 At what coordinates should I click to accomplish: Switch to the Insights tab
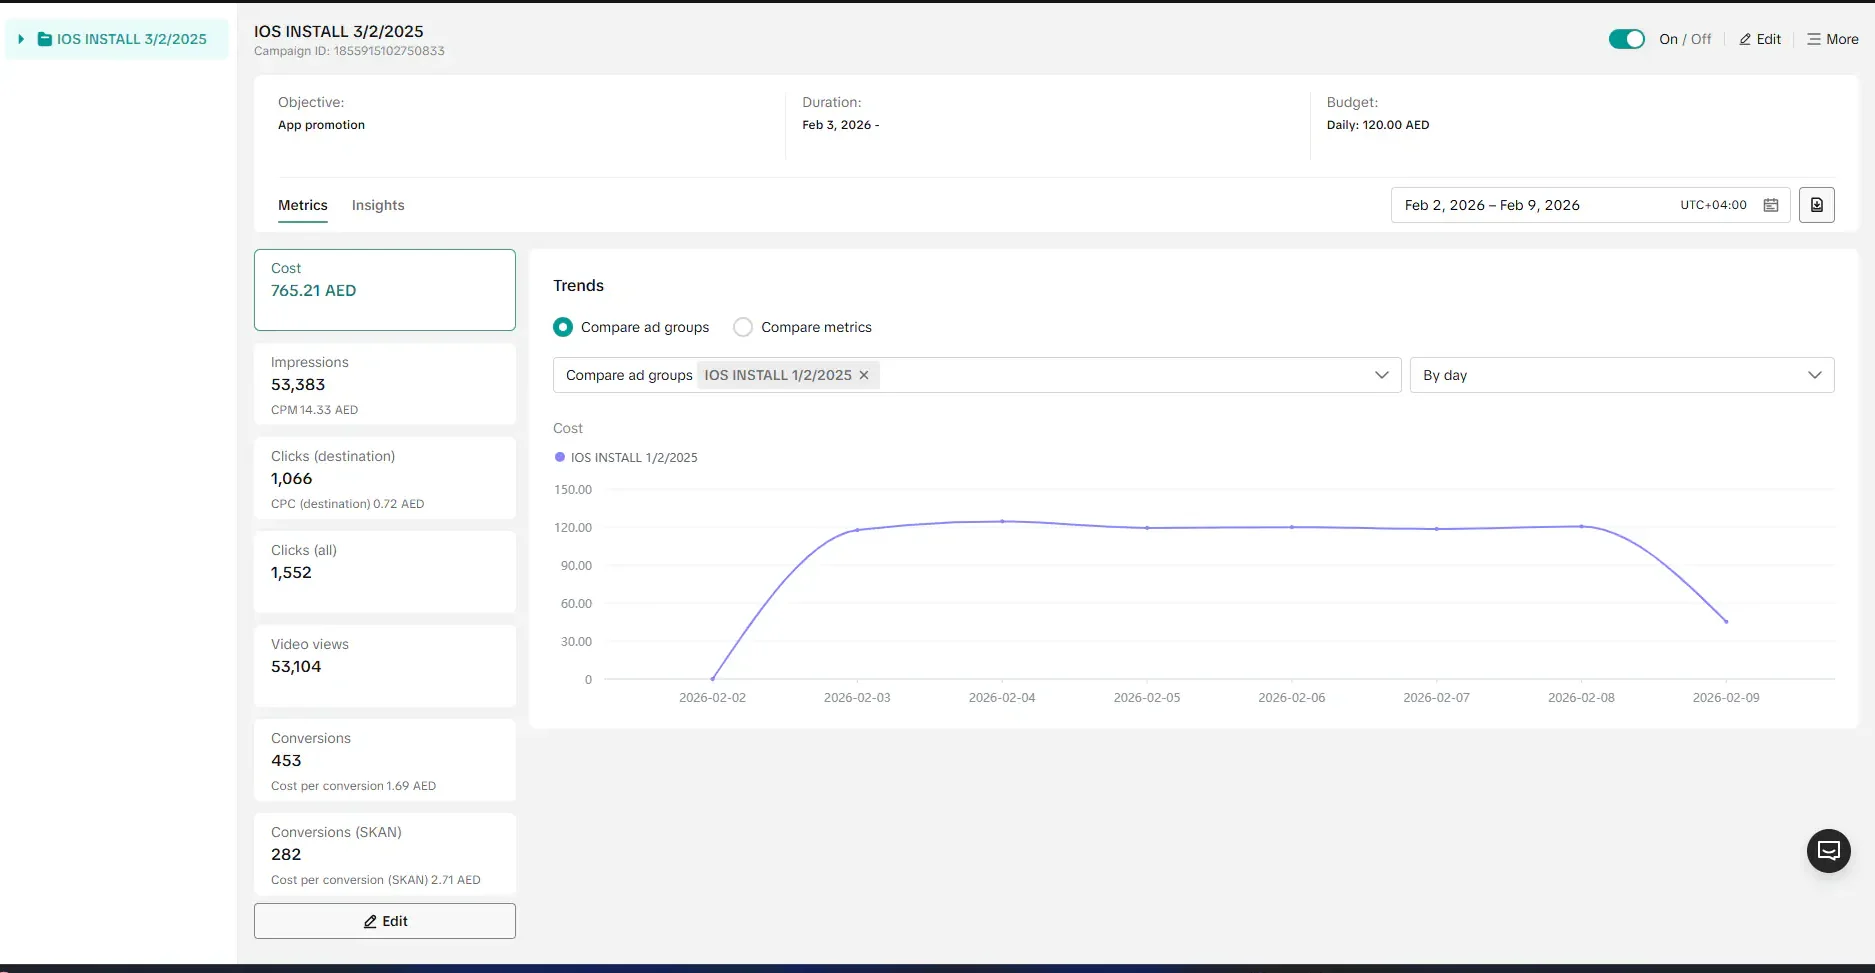click(377, 205)
